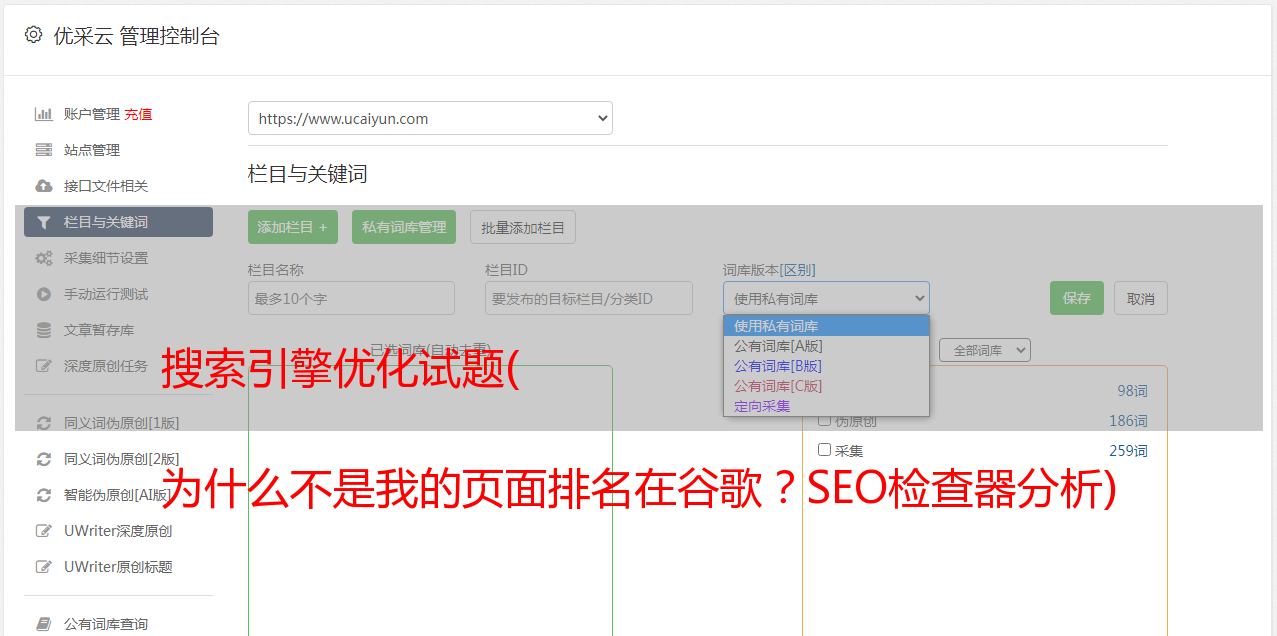Click the 259词 count next to 采集

[x=1128, y=451]
